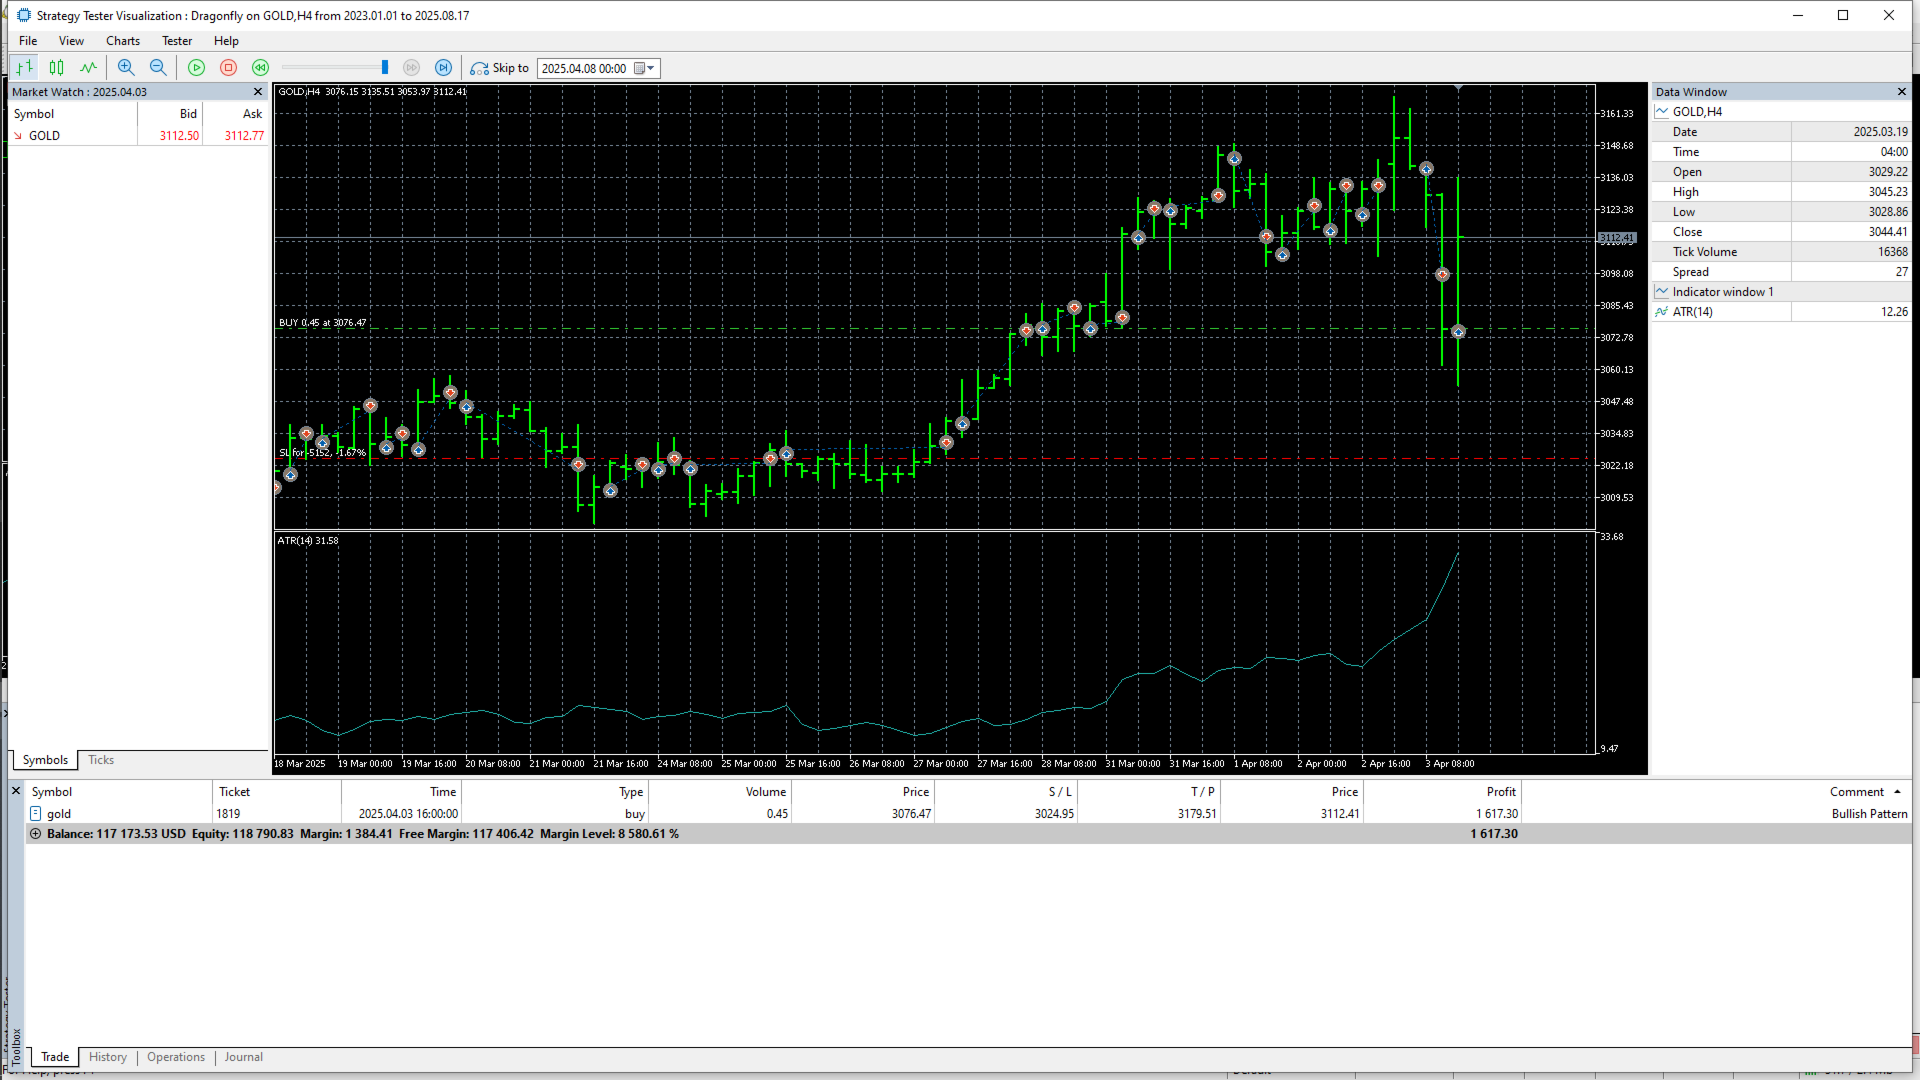Screen dimensions: 1920x1080
Task: Close the Market Watch panel
Action: (x=258, y=92)
